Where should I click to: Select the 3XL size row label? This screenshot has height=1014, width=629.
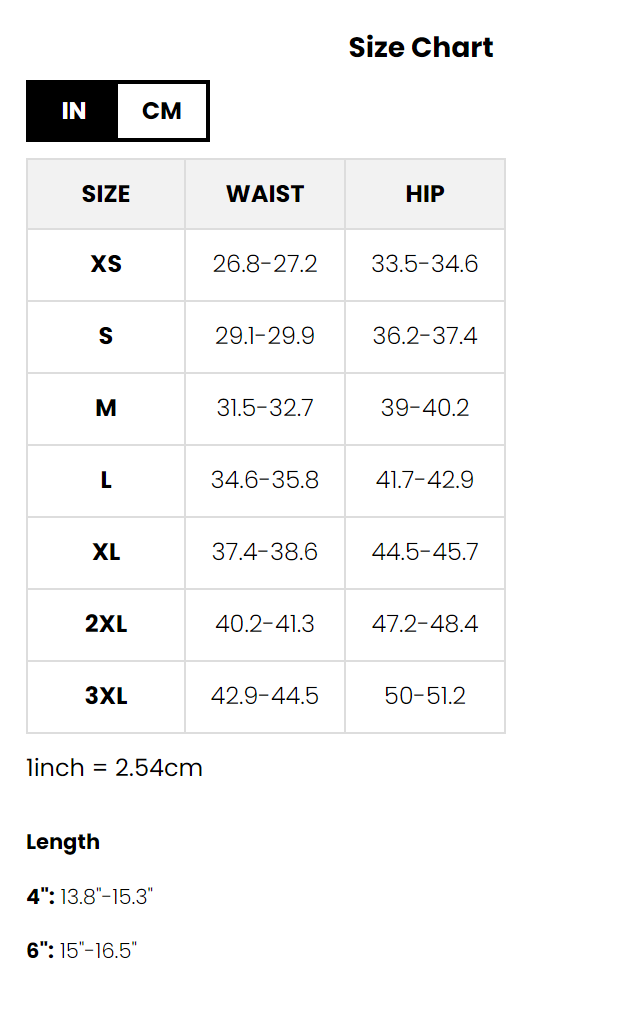(106, 697)
